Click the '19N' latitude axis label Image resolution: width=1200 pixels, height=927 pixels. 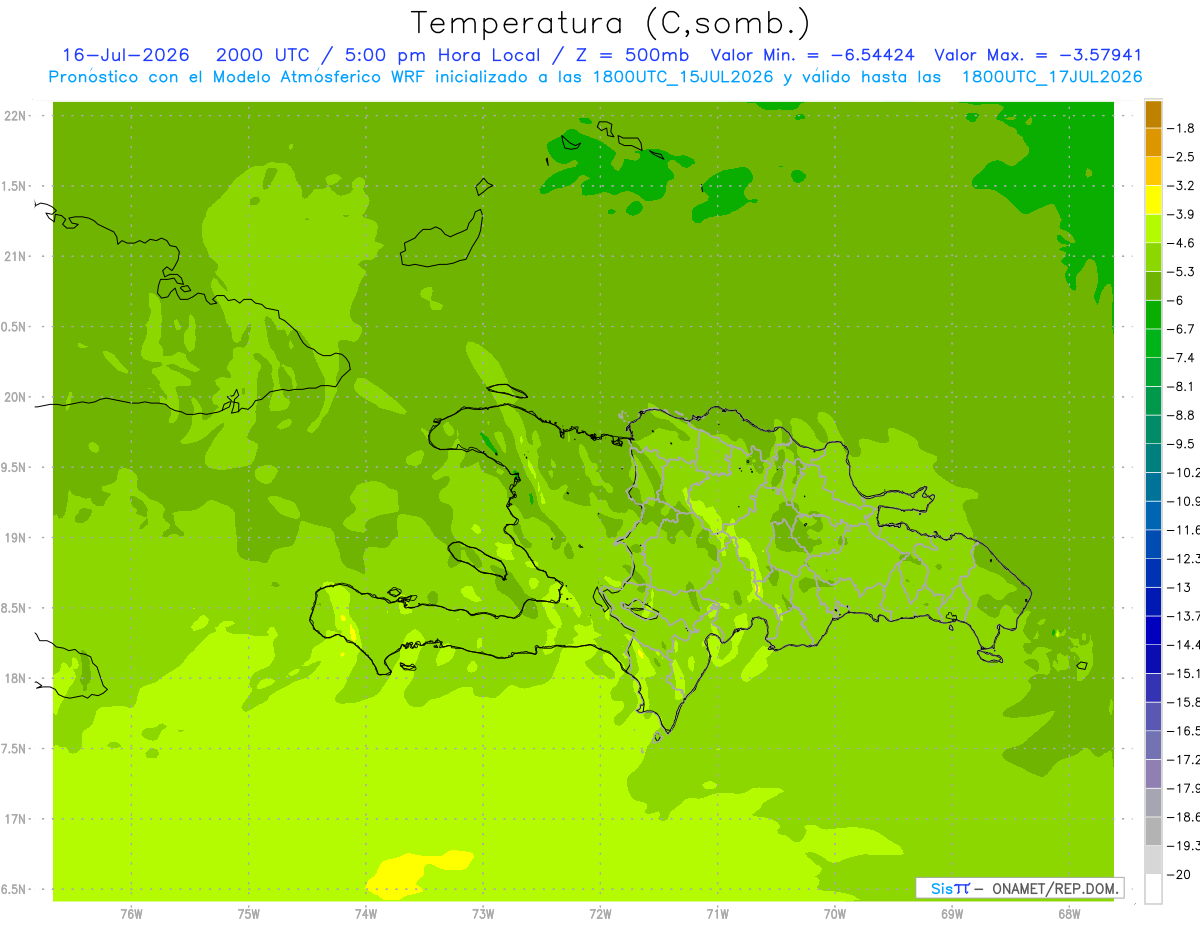[x=14, y=538]
